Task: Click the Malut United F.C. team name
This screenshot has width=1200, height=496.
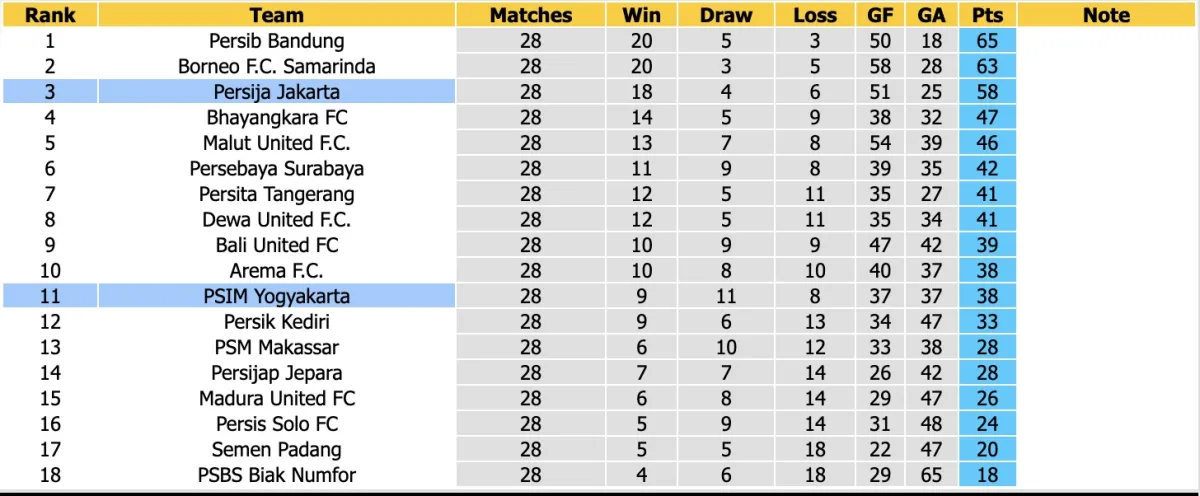Action: (x=277, y=143)
